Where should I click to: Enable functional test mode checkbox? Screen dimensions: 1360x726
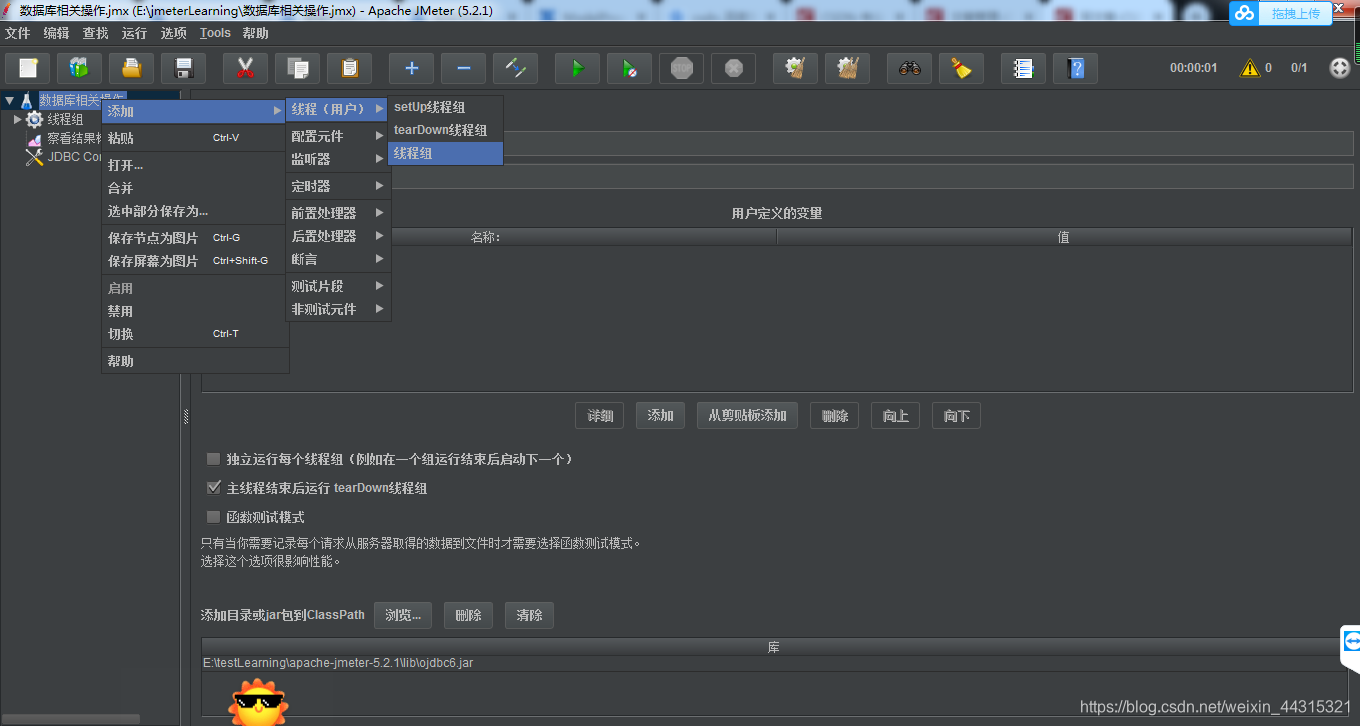coord(213,517)
